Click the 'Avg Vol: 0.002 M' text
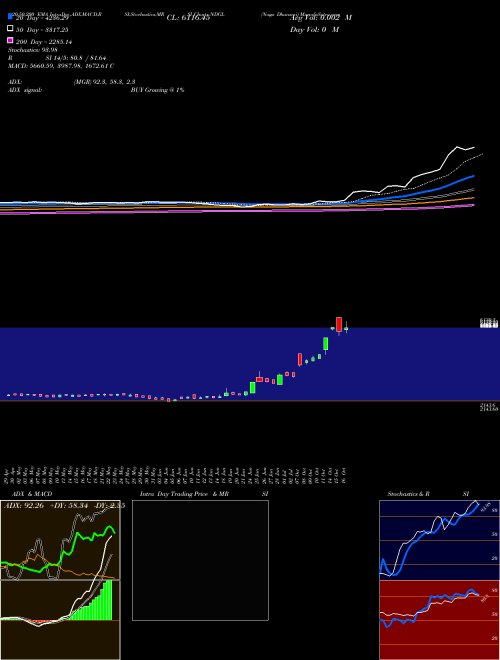The image size is (500, 660). [321, 18]
